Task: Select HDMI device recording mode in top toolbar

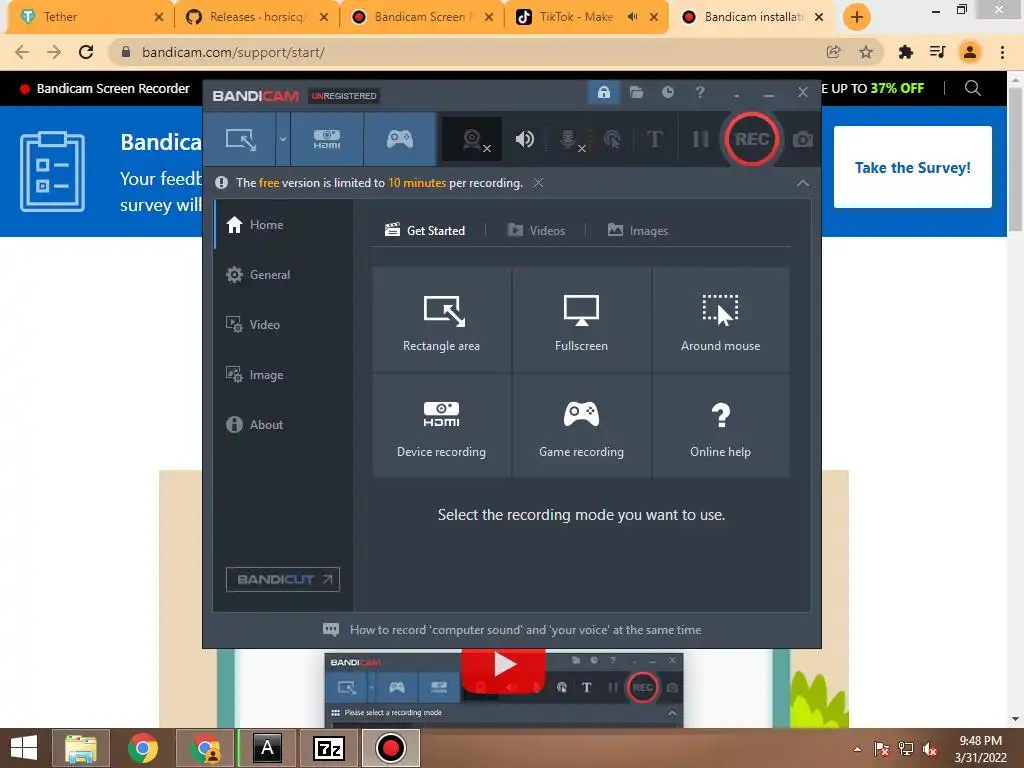Action: tap(327, 139)
